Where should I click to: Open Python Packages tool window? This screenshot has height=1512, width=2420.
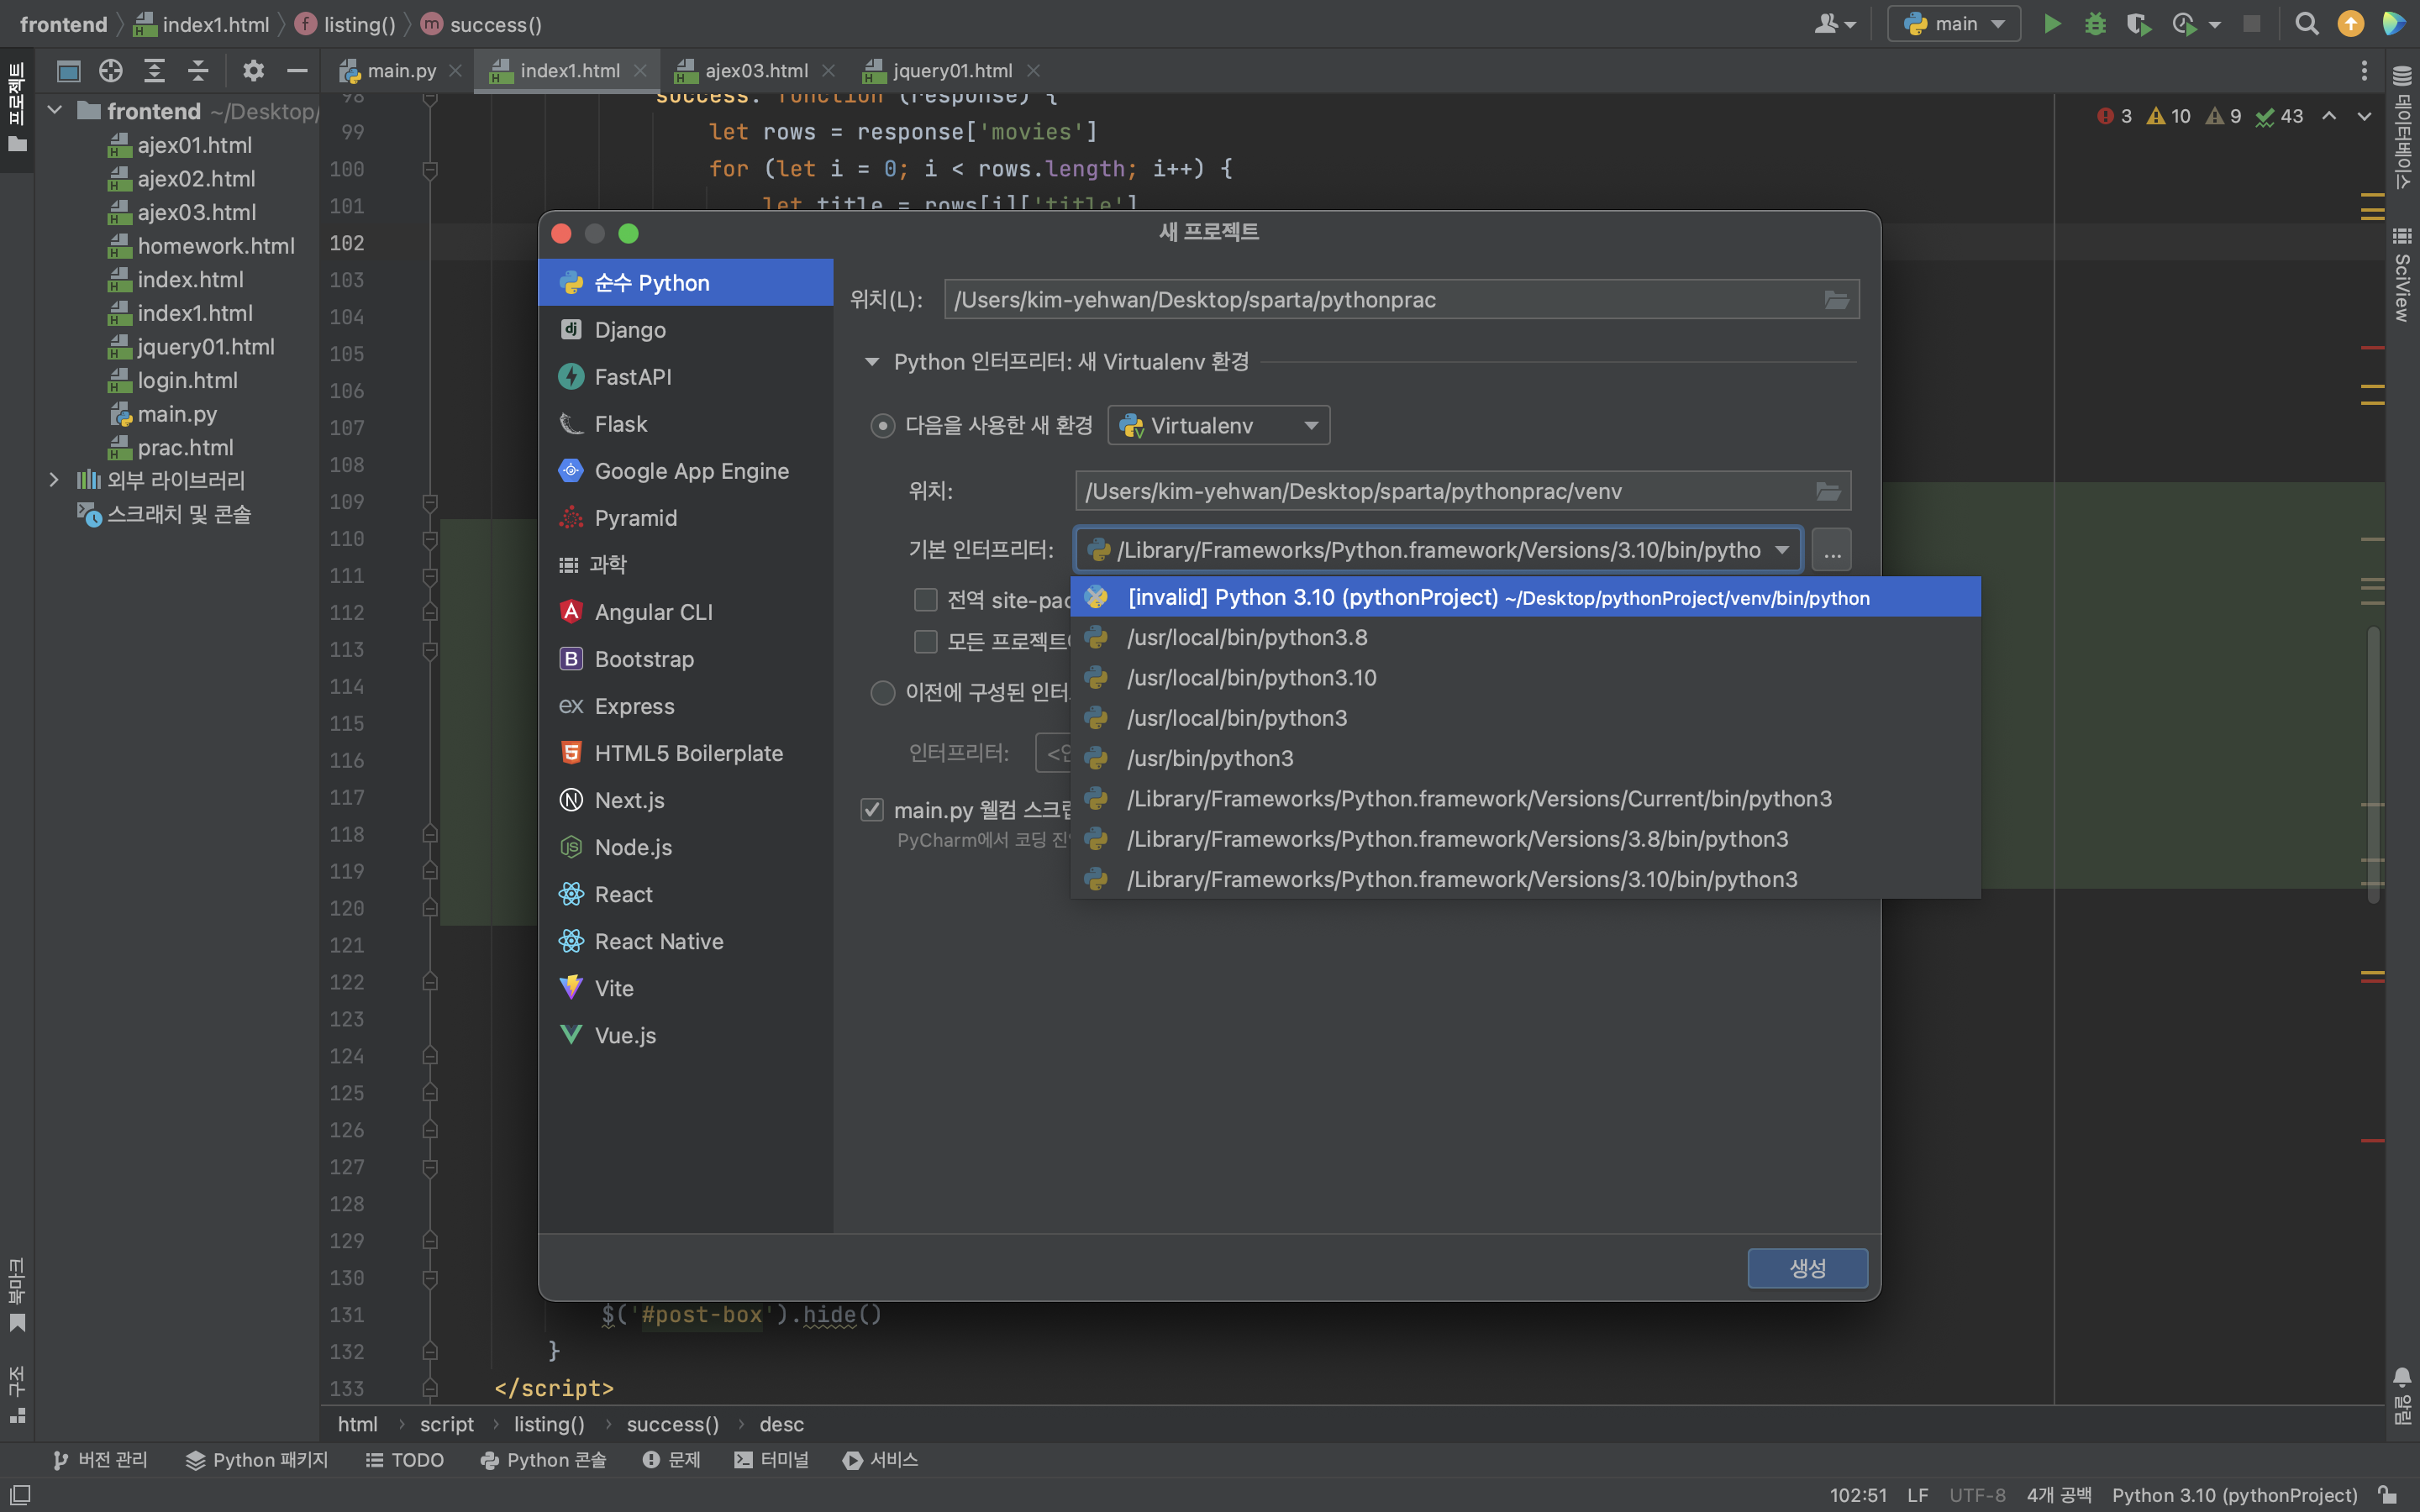[257, 1460]
